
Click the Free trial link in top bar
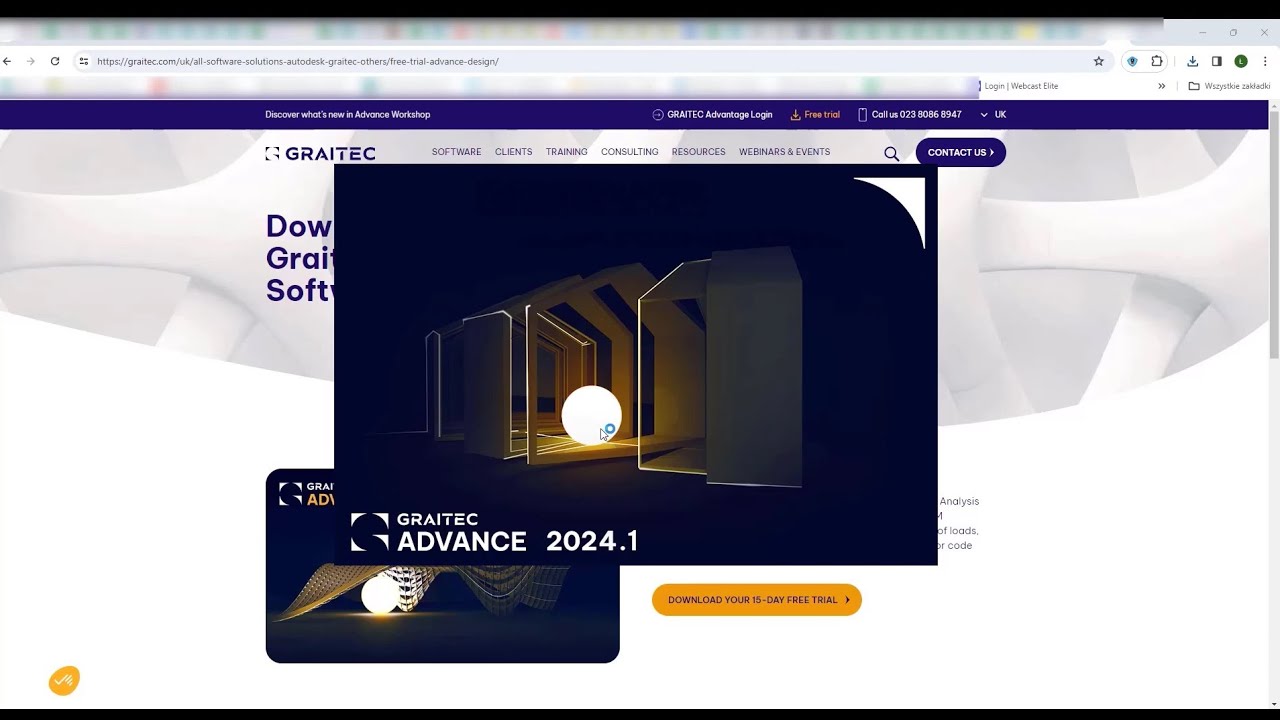click(815, 114)
